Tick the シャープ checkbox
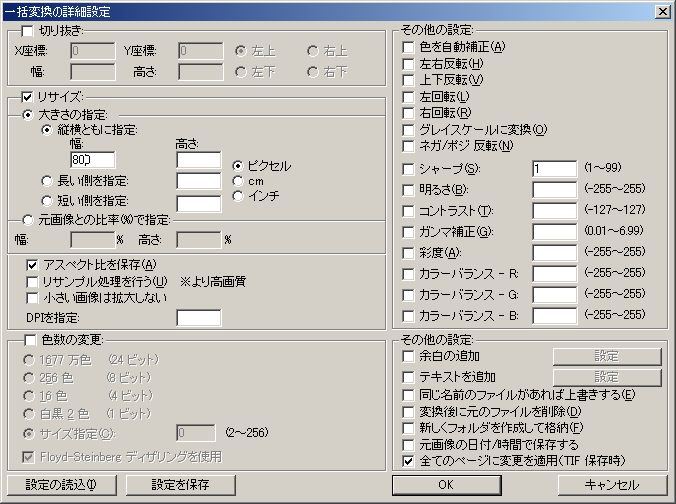The width and height of the screenshot is (676, 504). click(x=408, y=168)
